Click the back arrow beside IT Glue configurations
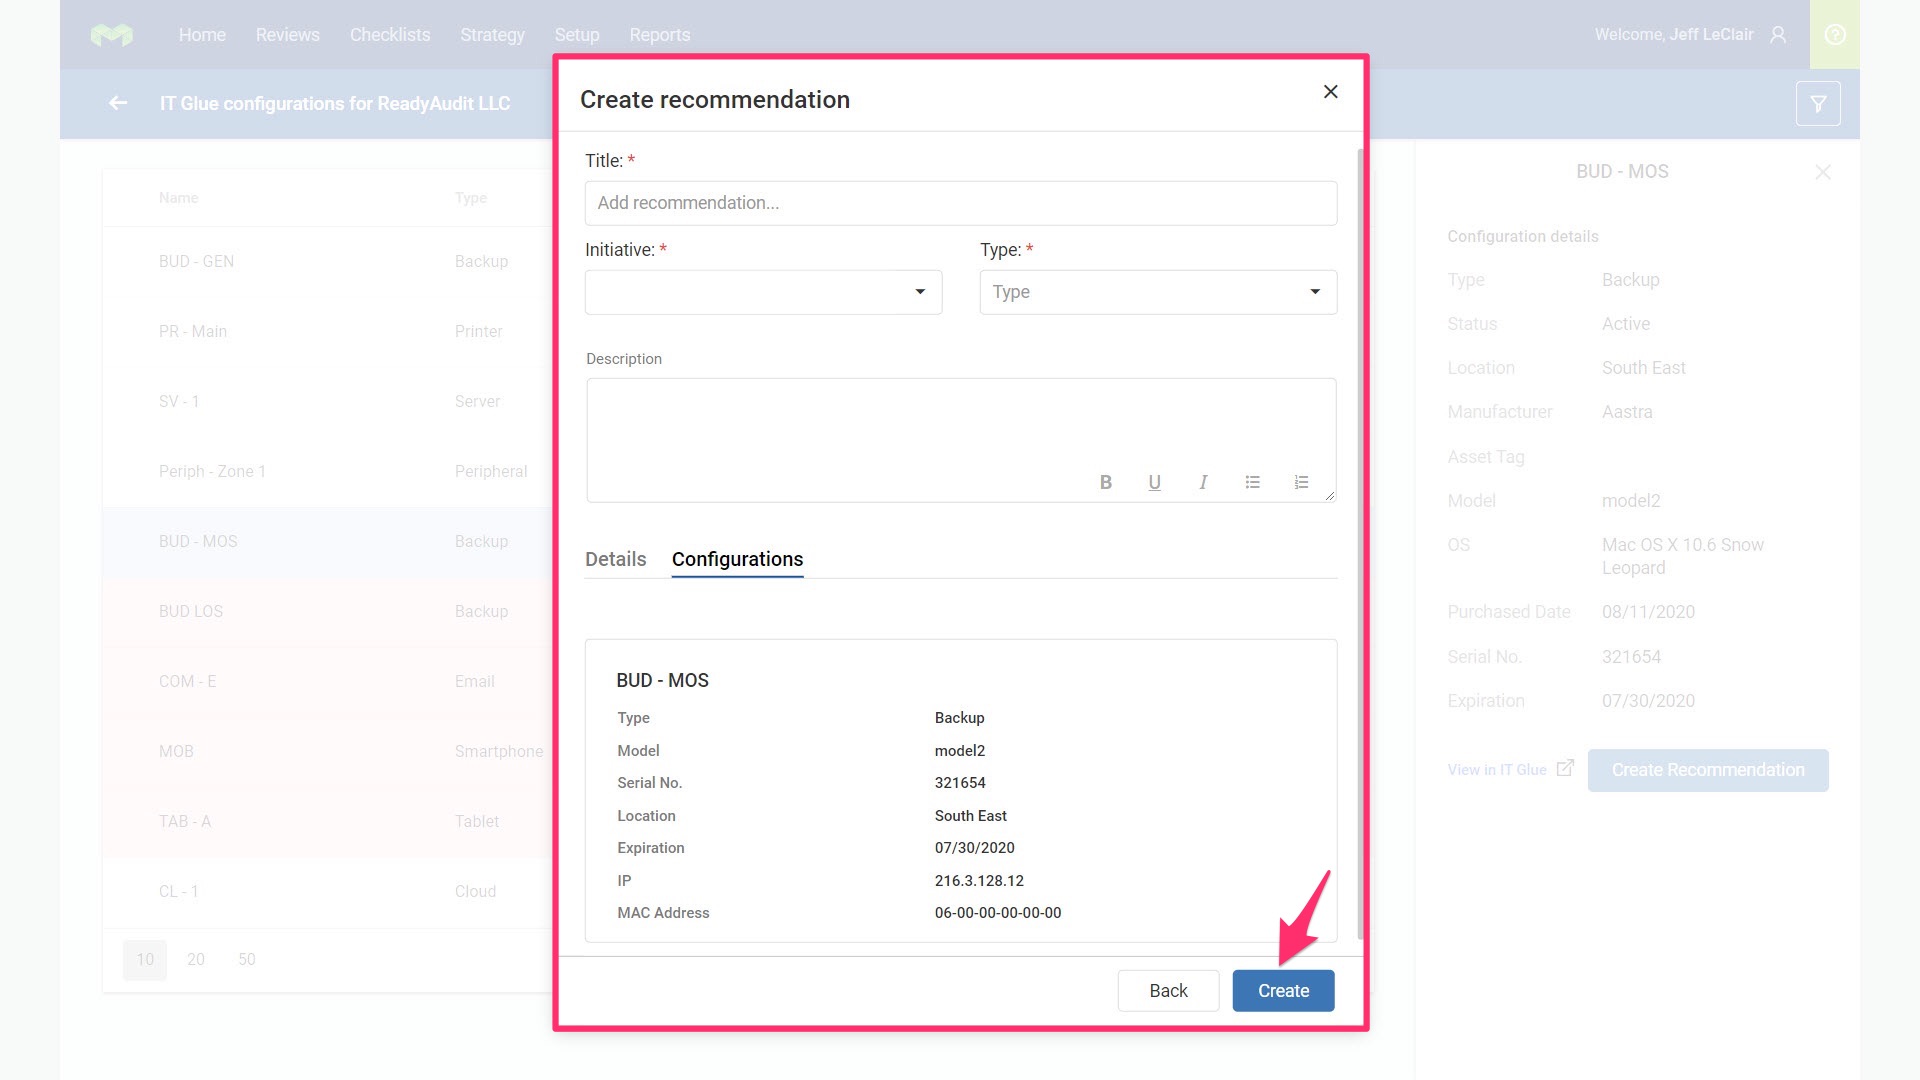 click(118, 103)
